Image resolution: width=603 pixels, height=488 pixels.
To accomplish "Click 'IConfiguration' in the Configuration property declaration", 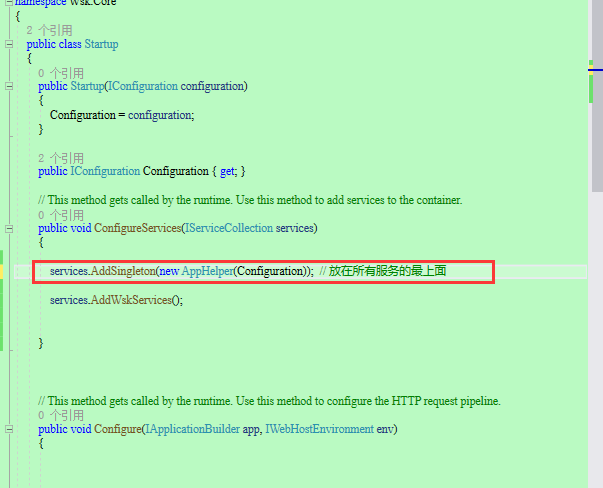I will click(105, 171).
